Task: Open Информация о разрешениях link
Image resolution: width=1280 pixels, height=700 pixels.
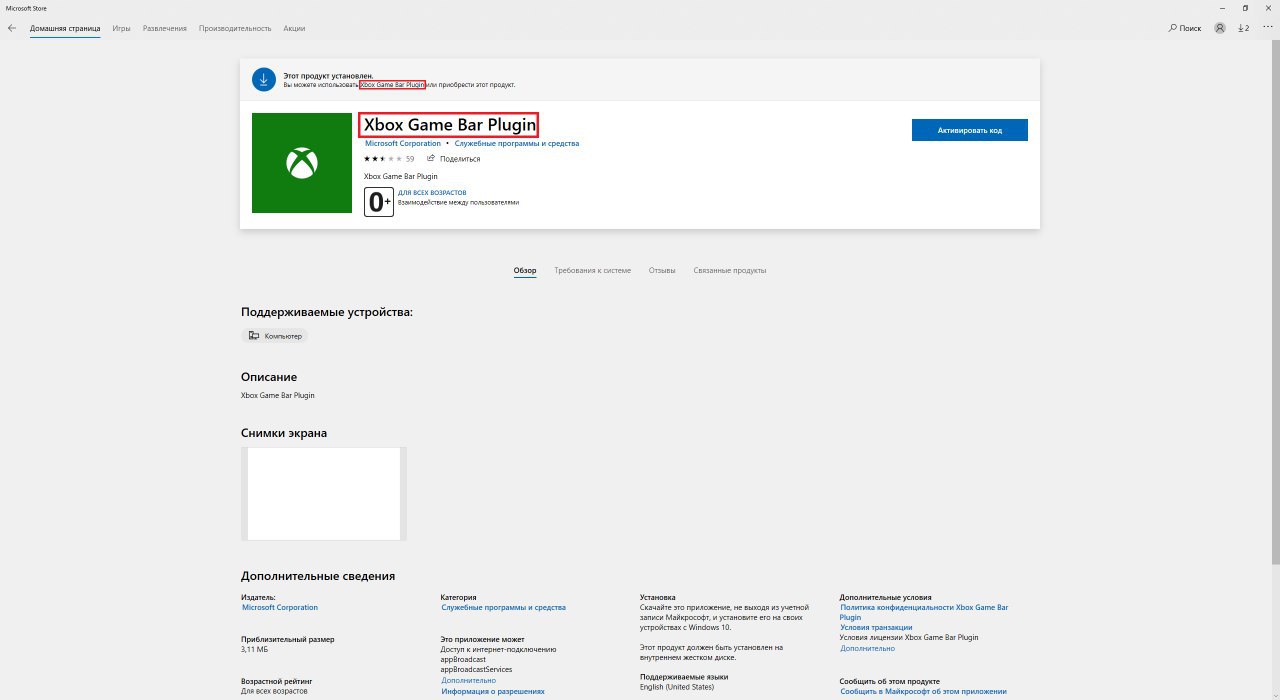Action: (493, 691)
